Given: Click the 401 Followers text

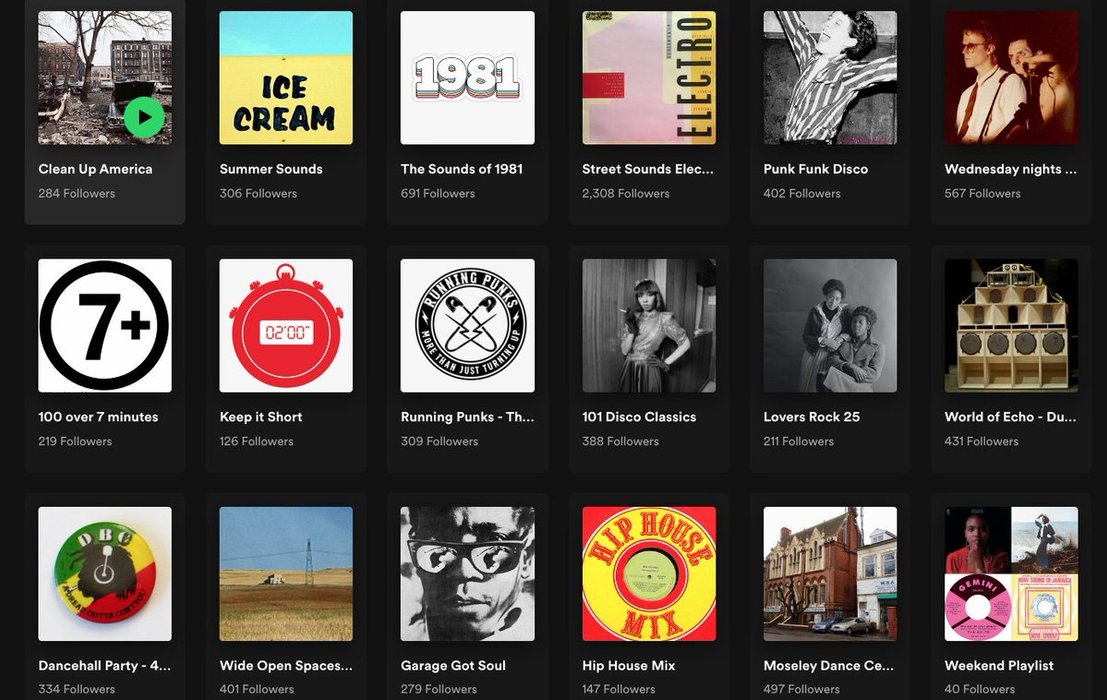Looking at the screenshot, I should 257,689.
